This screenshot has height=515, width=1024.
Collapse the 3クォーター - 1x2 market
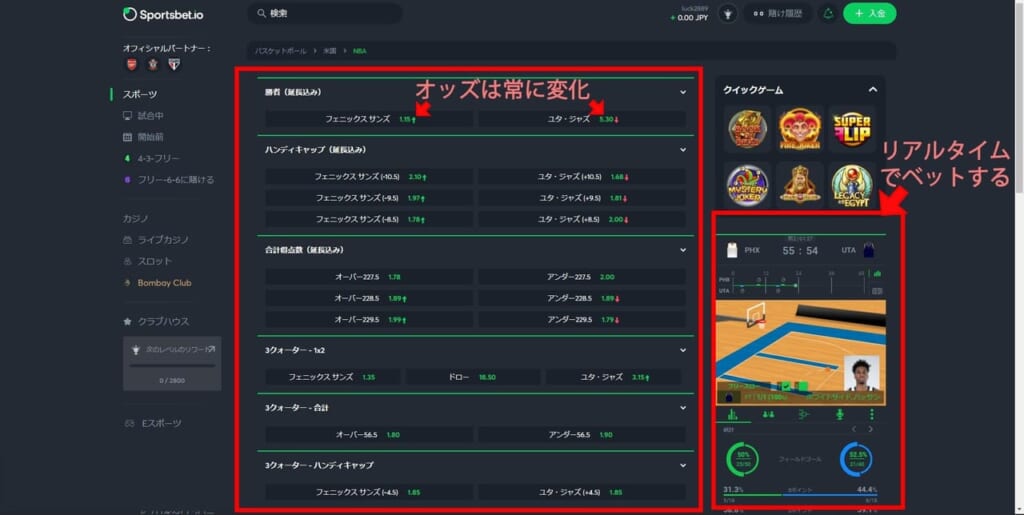click(x=683, y=351)
